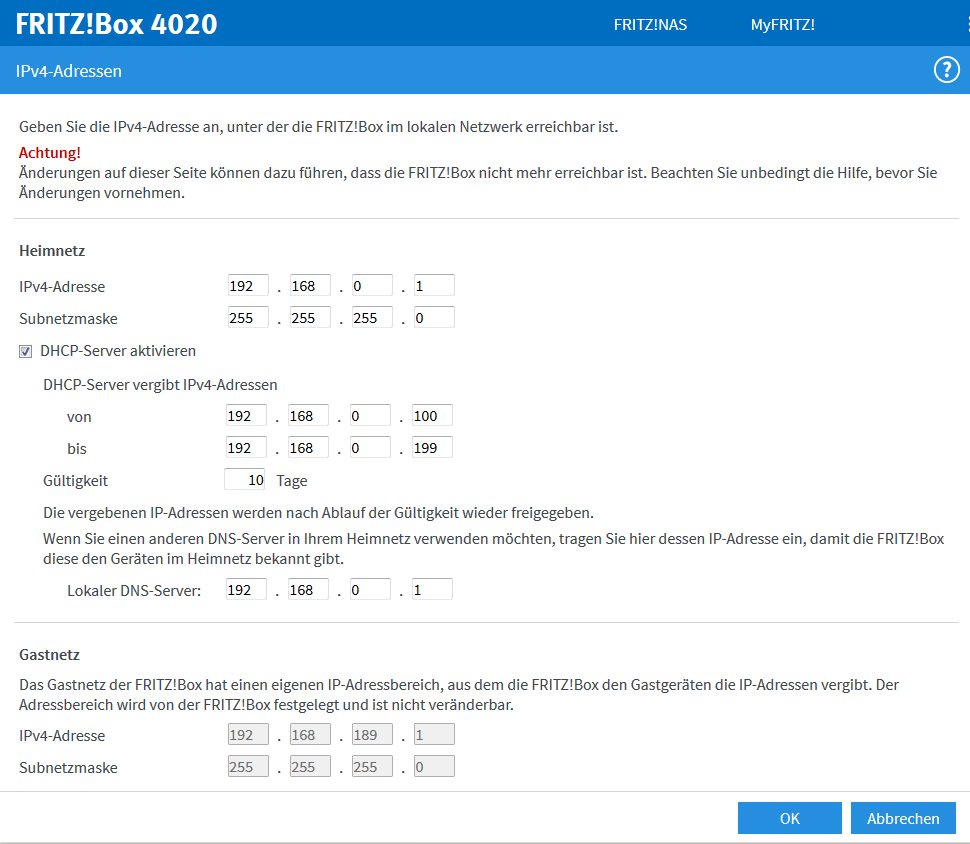Click third octet of DHCP 'von' address
970x844 pixels.
(x=370, y=415)
